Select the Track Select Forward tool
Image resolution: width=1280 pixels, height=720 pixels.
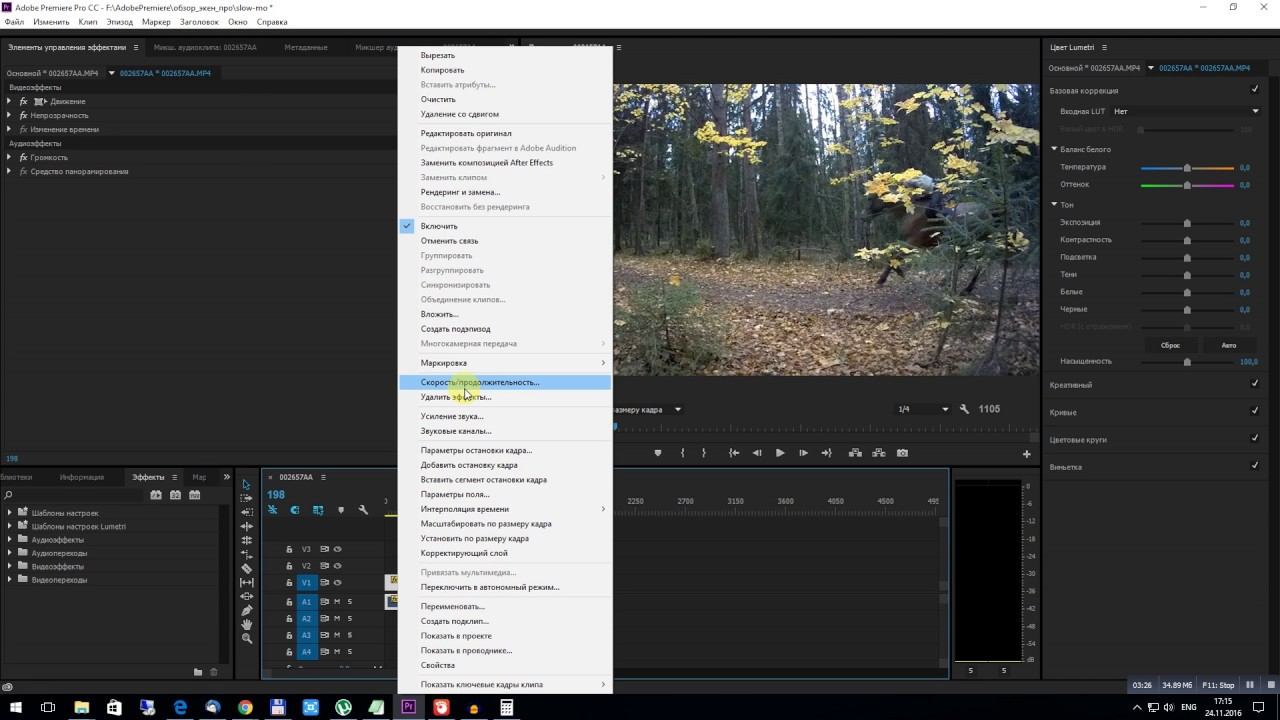tap(246, 498)
